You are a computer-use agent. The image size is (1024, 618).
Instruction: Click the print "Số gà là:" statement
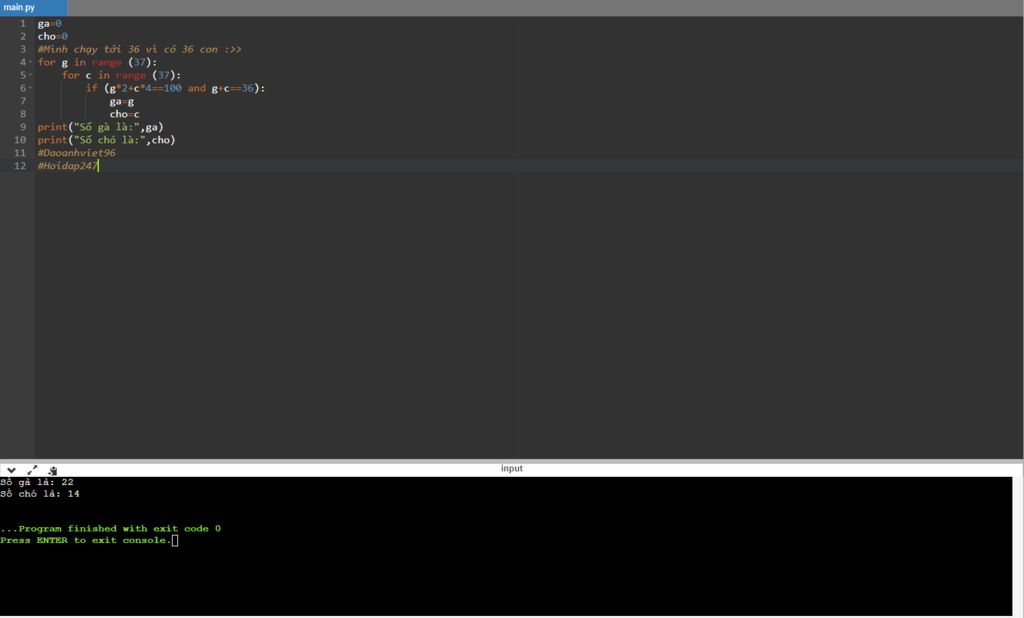100,127
